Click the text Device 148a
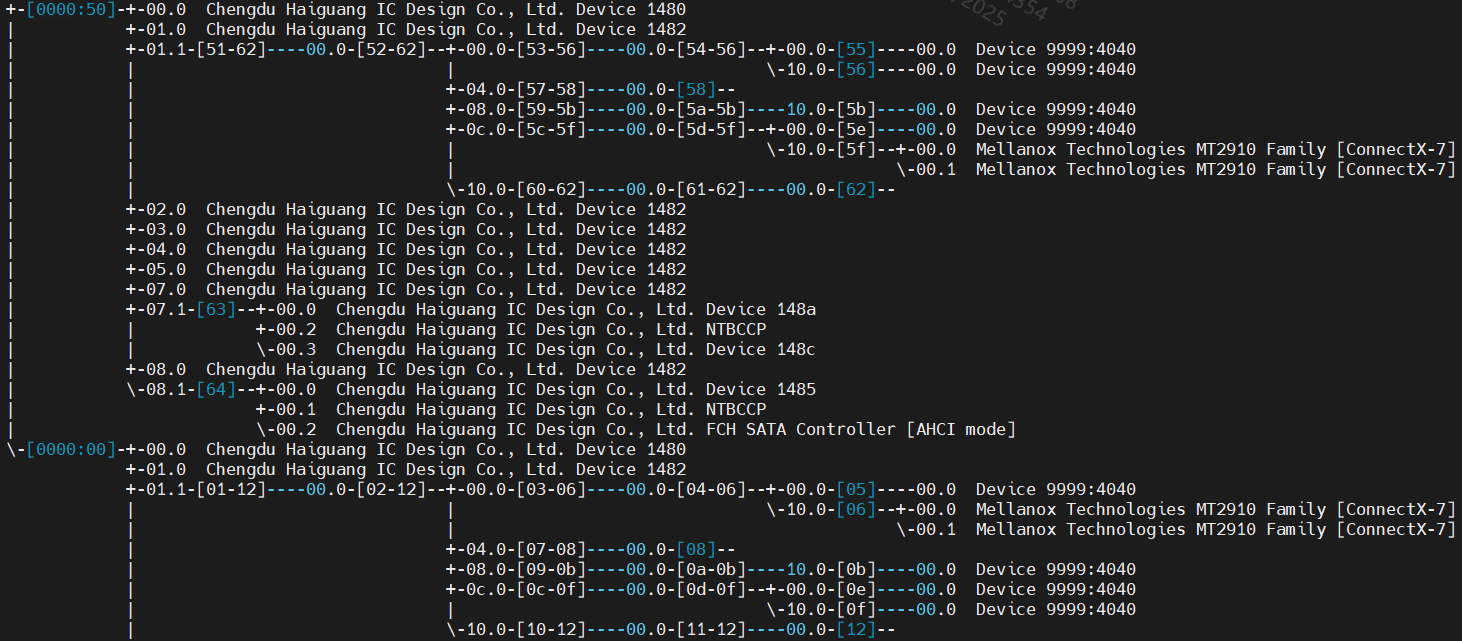 761,309
